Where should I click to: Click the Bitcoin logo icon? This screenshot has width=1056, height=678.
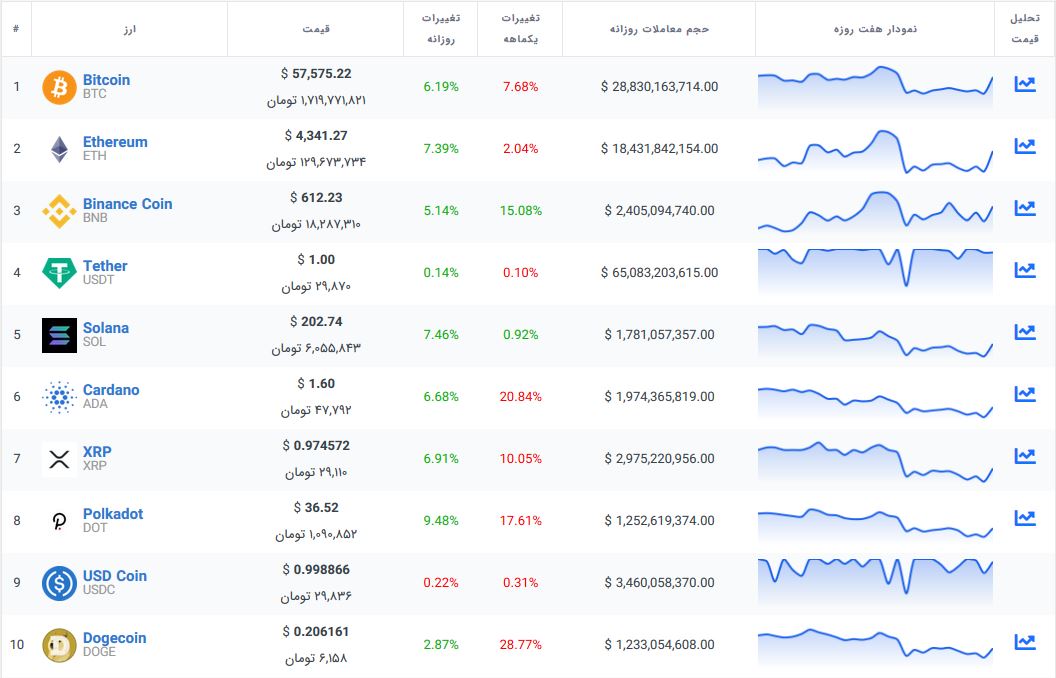click(x=59, y=87)
